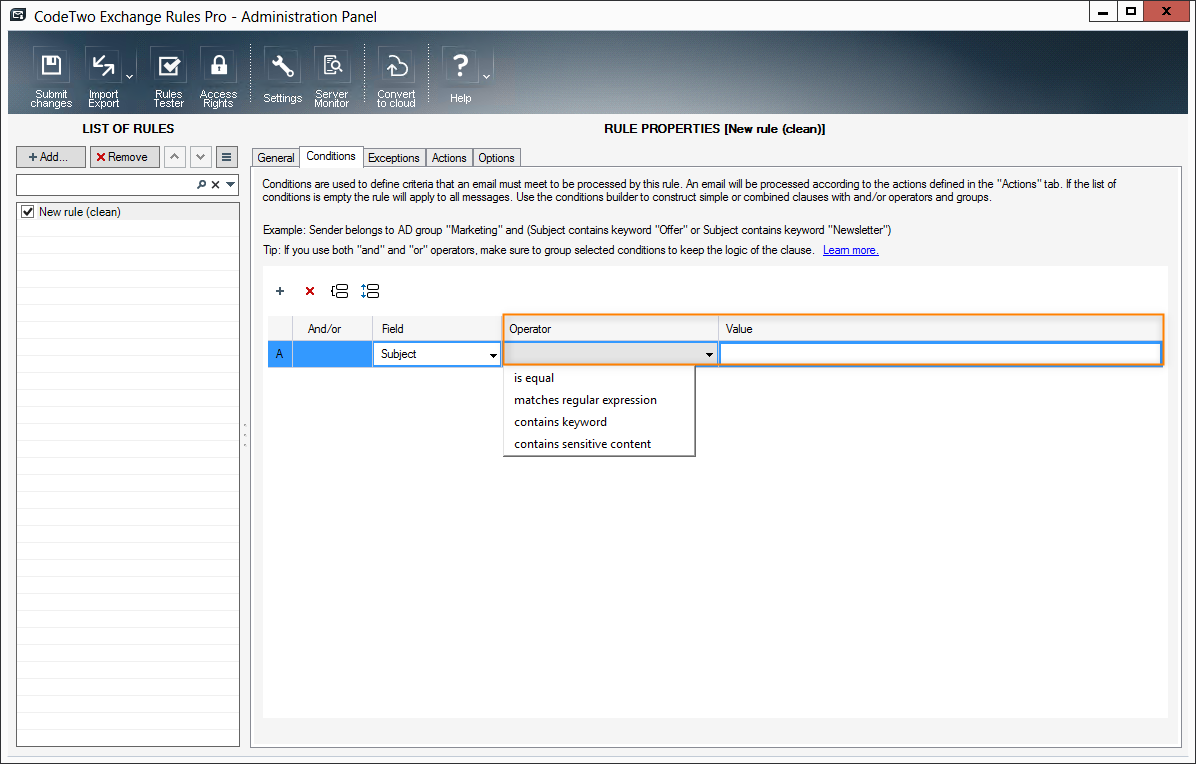Follow the Learn more link
The width and height of the screenshot is (1196, 764).
click(850, 250)
